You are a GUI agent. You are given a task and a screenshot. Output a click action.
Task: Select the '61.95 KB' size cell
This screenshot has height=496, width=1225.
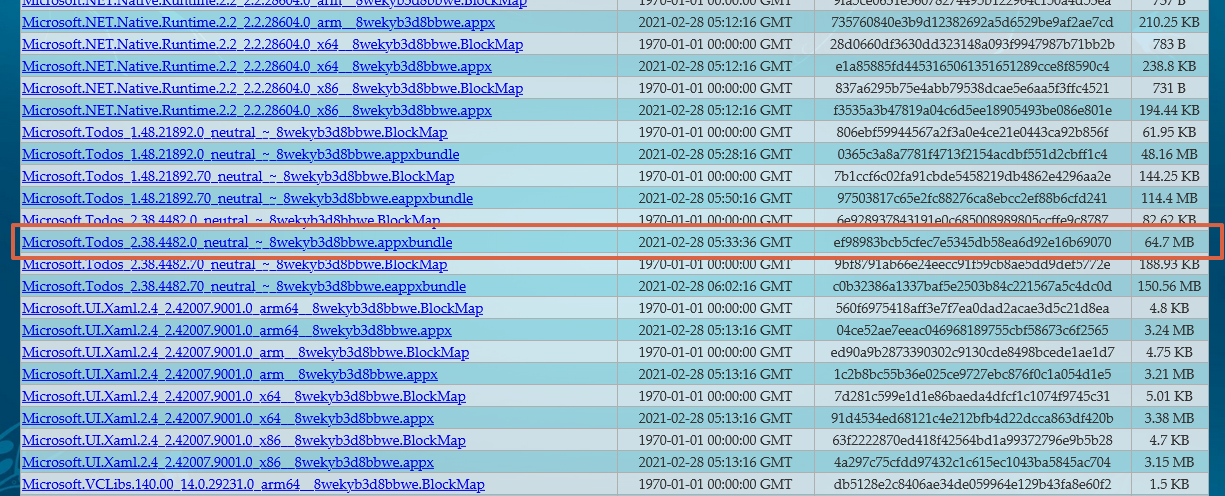[1168, 132]
